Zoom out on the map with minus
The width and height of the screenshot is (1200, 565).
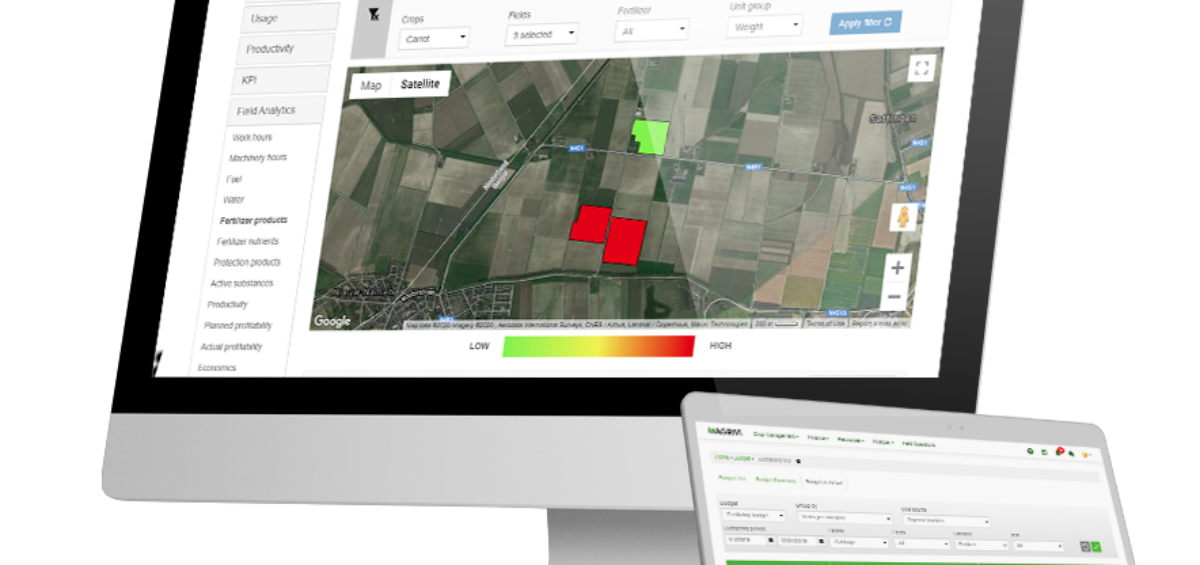point(895,297)
